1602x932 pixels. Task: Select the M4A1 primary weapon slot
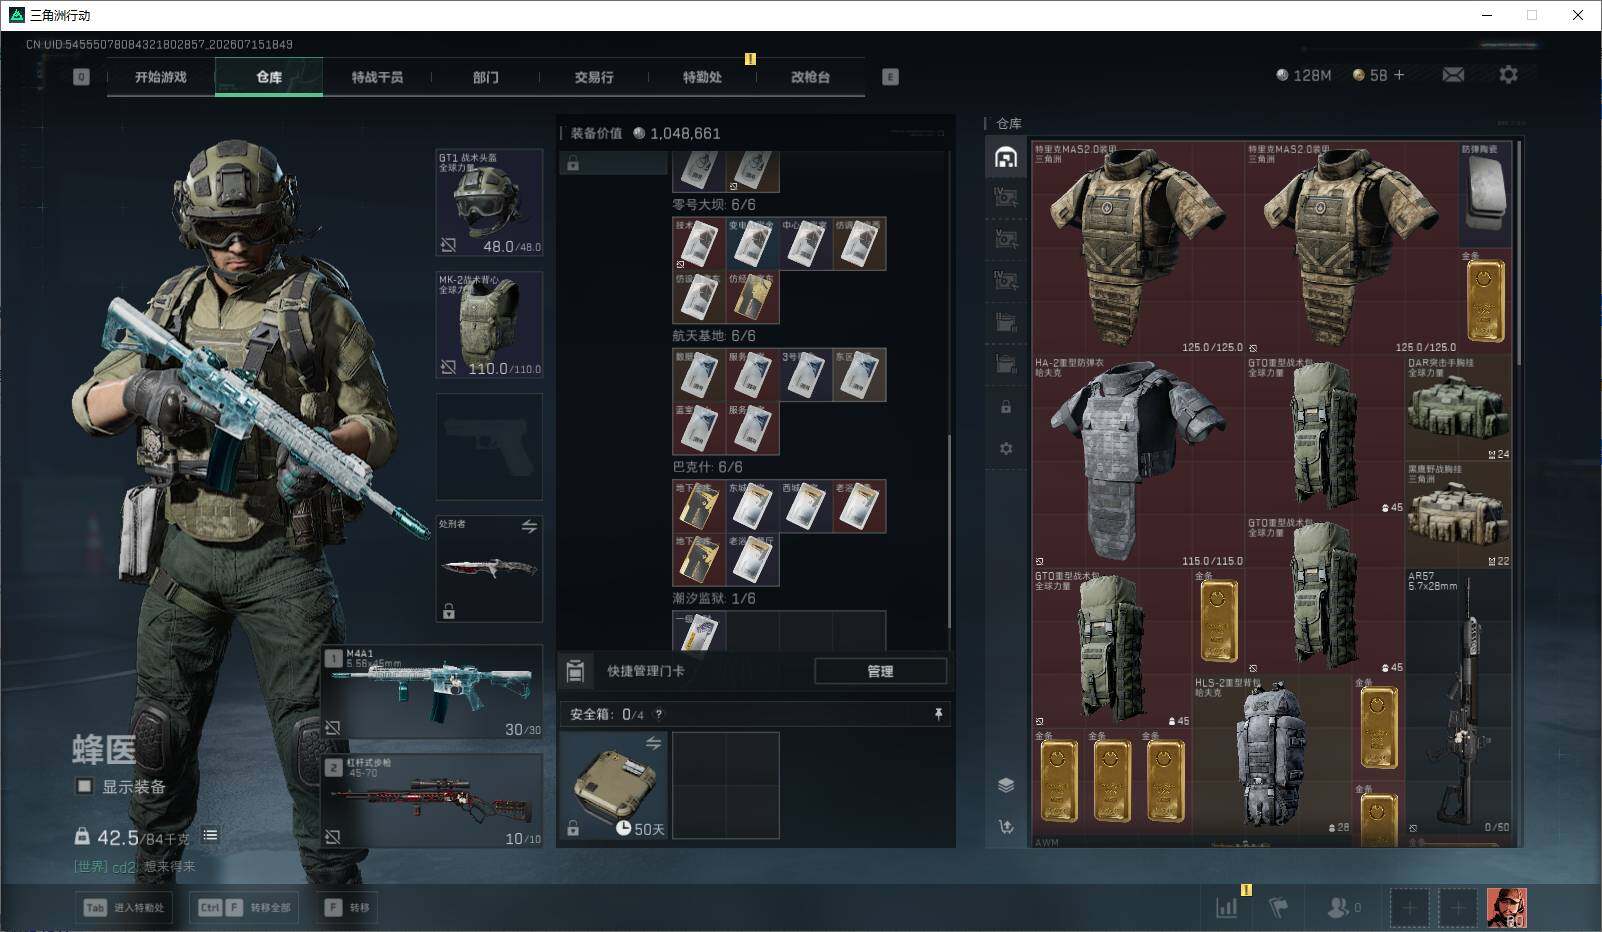tap(433, 692)
